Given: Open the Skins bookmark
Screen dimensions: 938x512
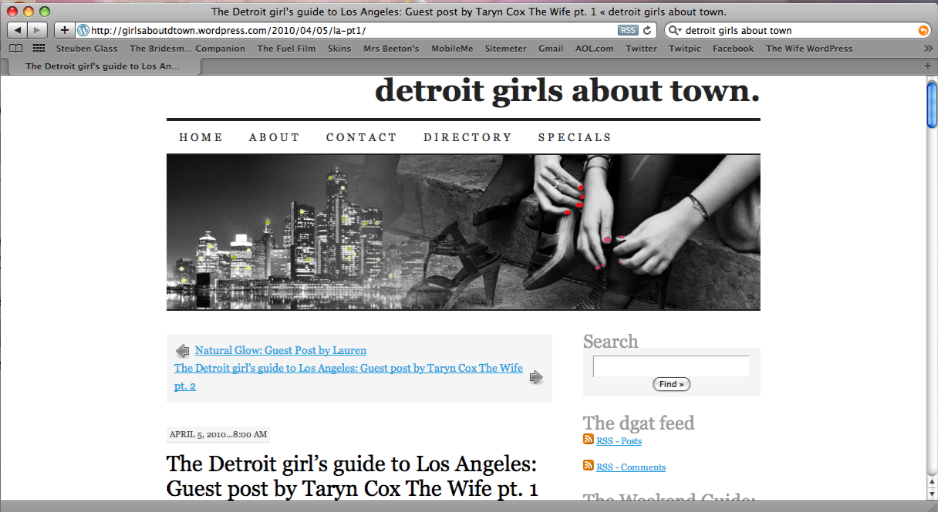Looking at the screenshot, I should tap(339, 48).
